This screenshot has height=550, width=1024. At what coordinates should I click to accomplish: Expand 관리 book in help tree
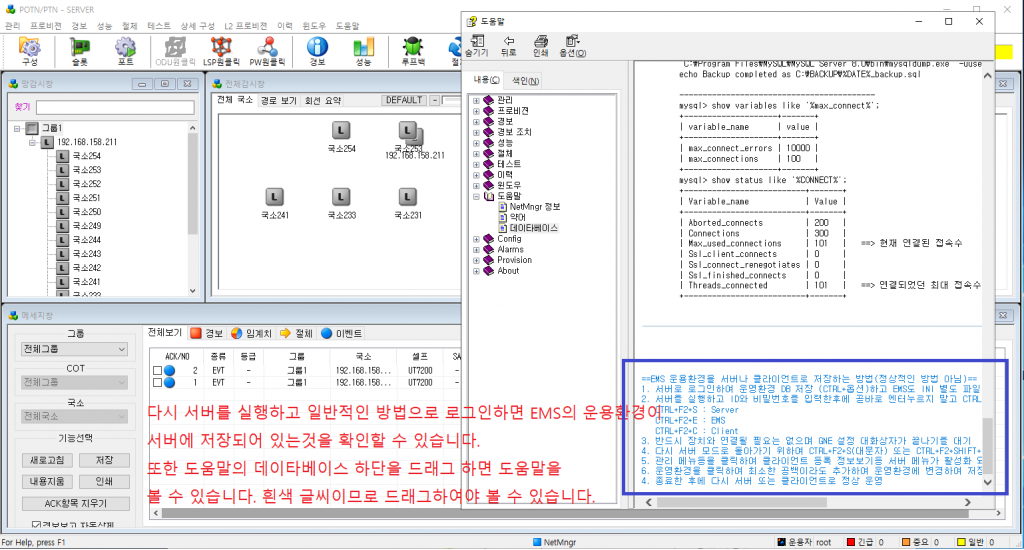click(476, 101)
